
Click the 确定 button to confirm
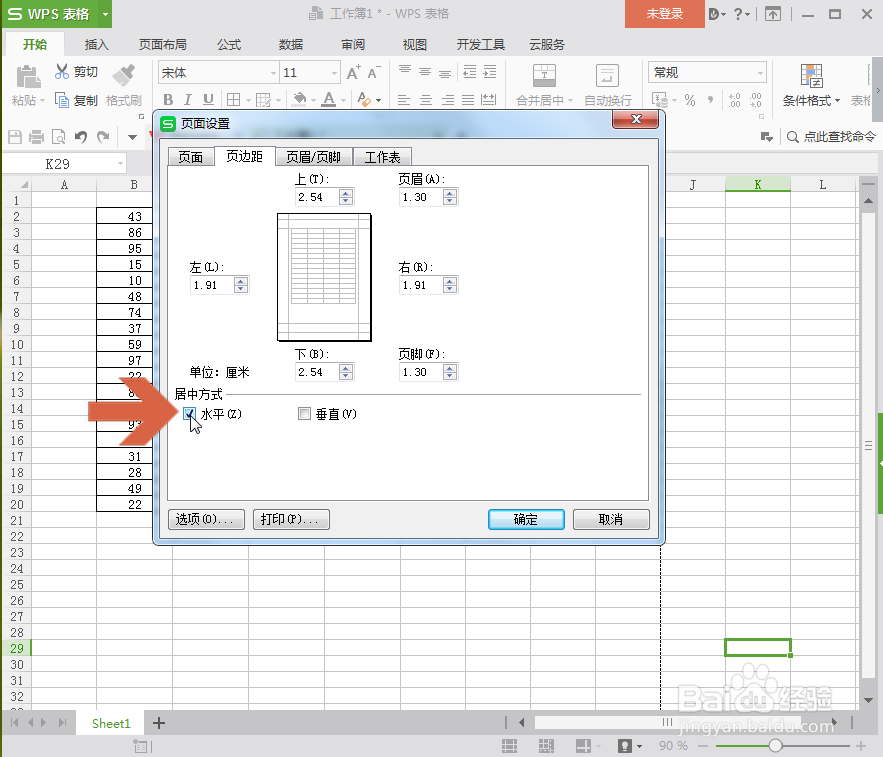click(525, 519)
